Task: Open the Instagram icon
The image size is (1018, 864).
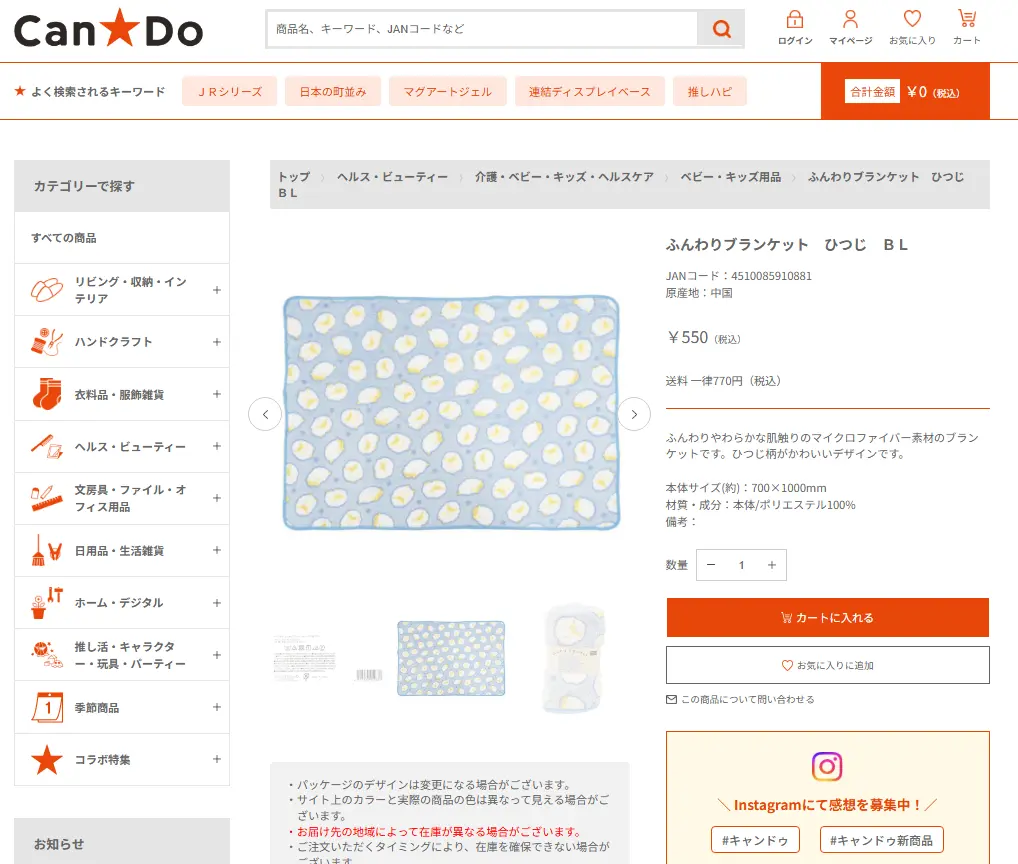Action: coord(827,767)
